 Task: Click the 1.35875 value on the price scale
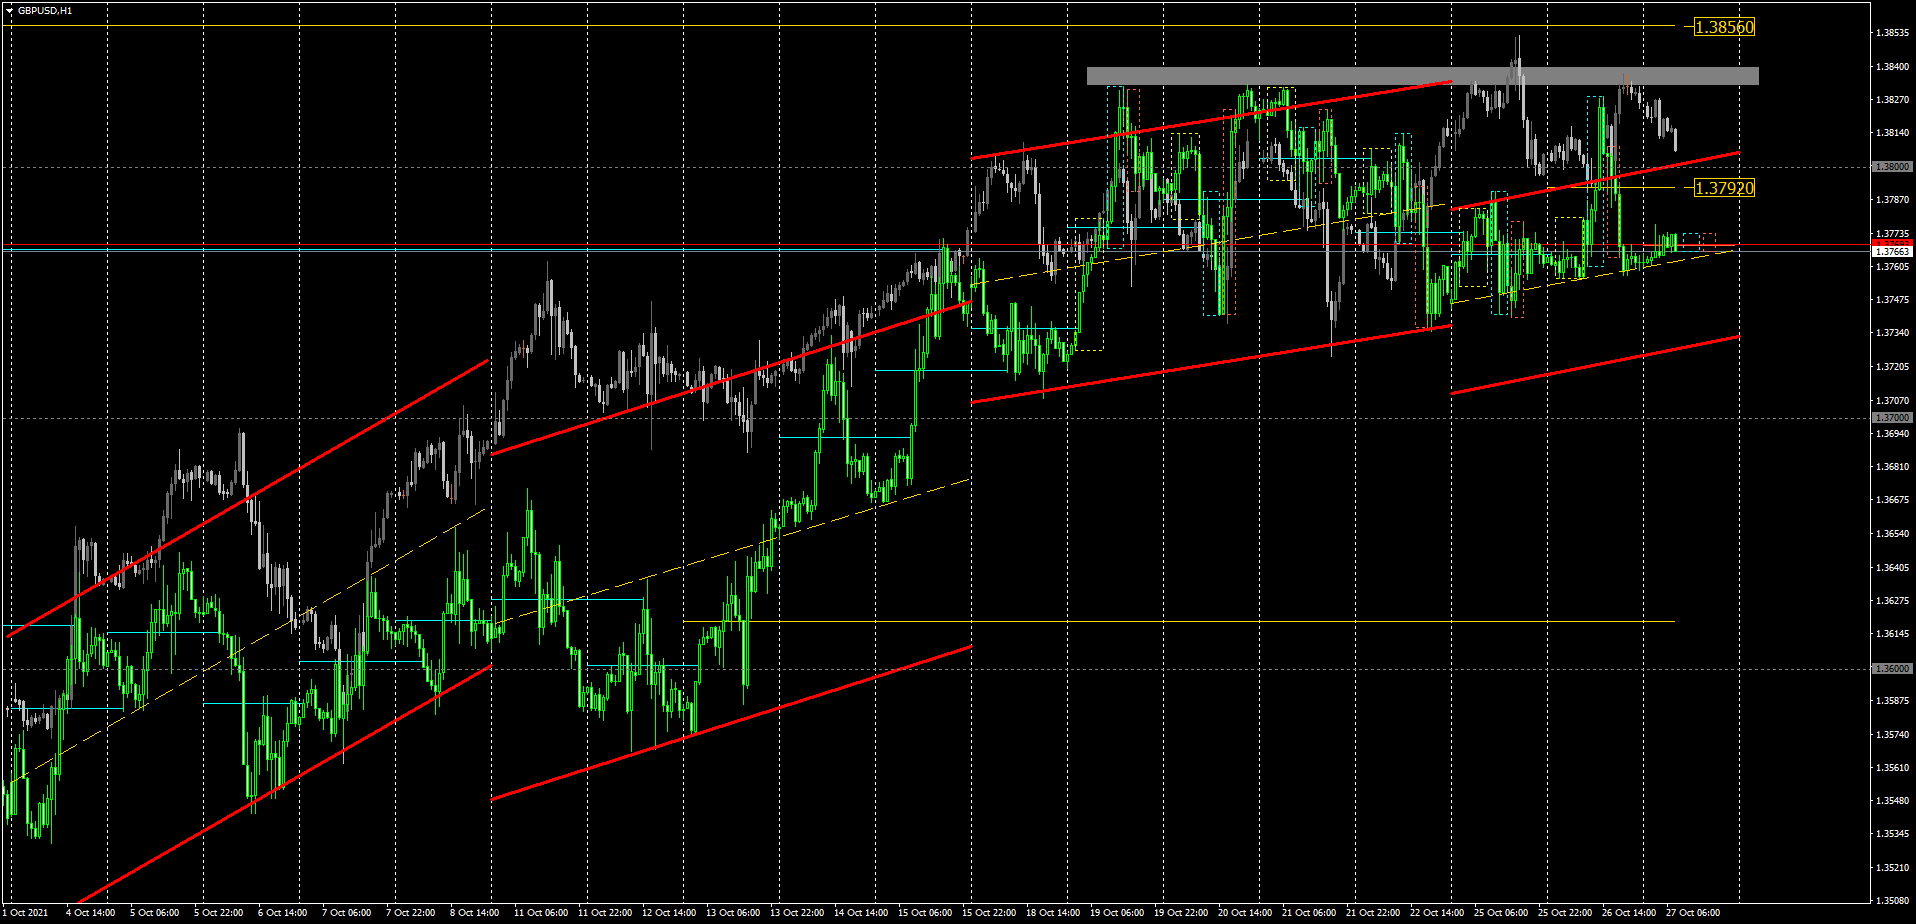[x=1893, y=701]
